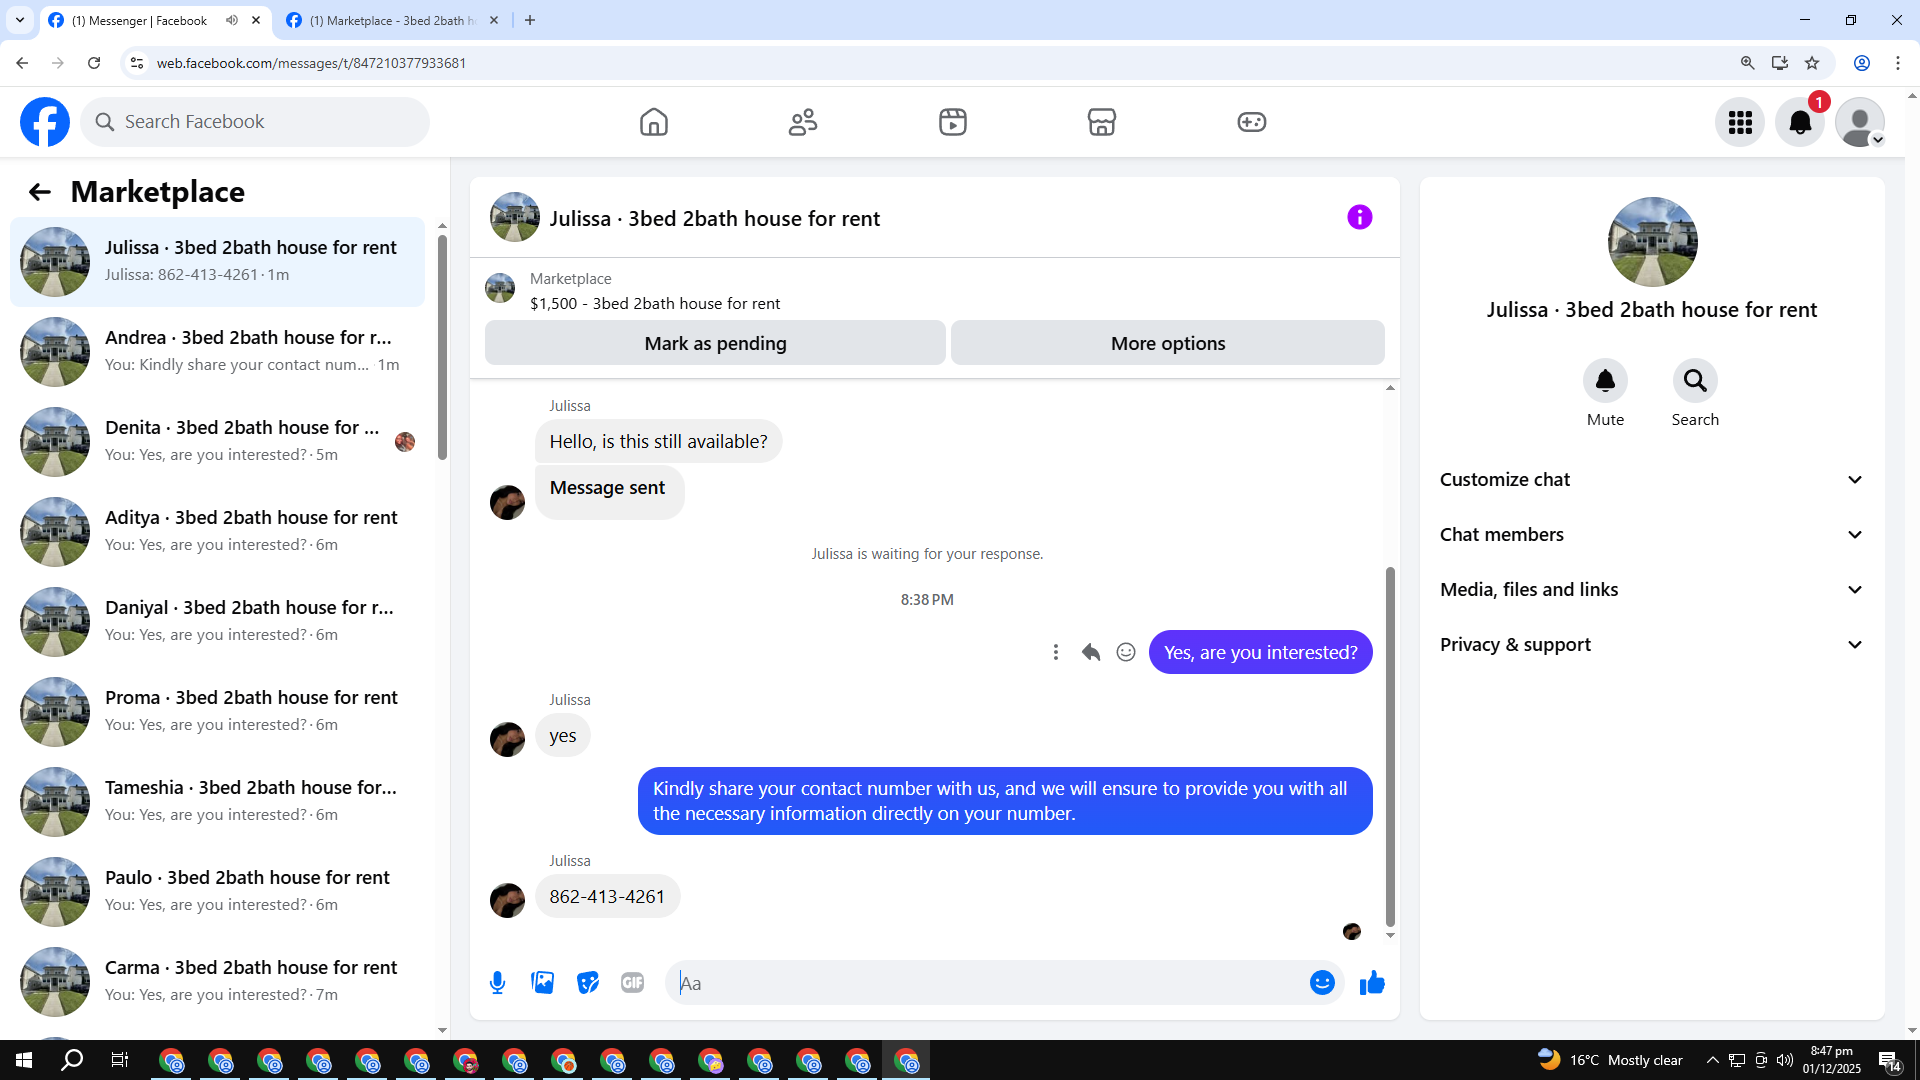
Task: Open Windows taskbar search
Action: [72, 1060]
